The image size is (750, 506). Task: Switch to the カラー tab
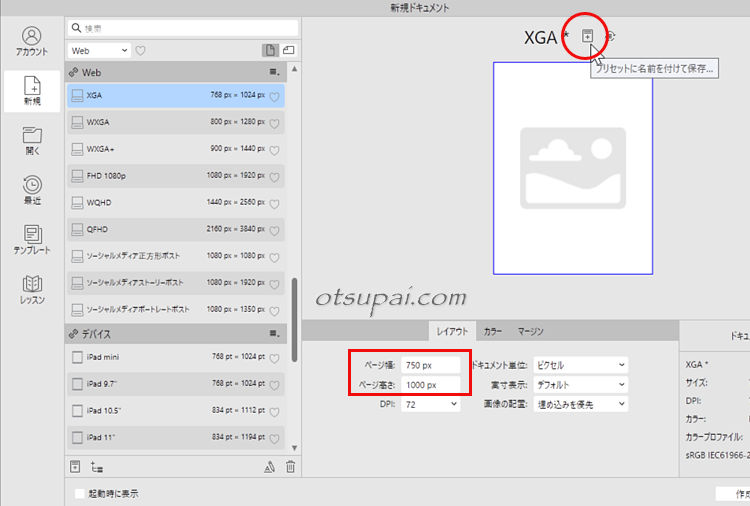click(493, 331)
